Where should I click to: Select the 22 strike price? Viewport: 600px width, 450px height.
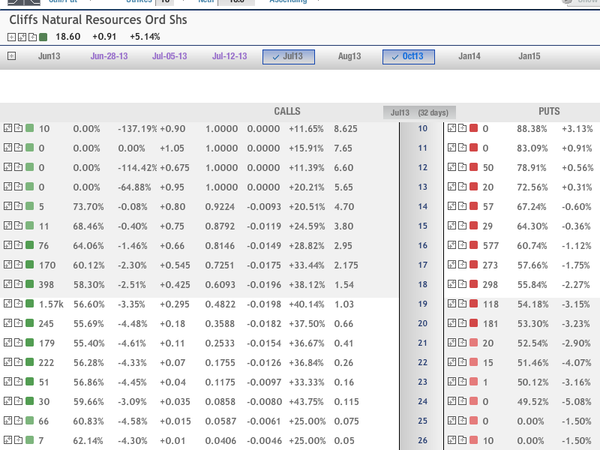point(422,363)
